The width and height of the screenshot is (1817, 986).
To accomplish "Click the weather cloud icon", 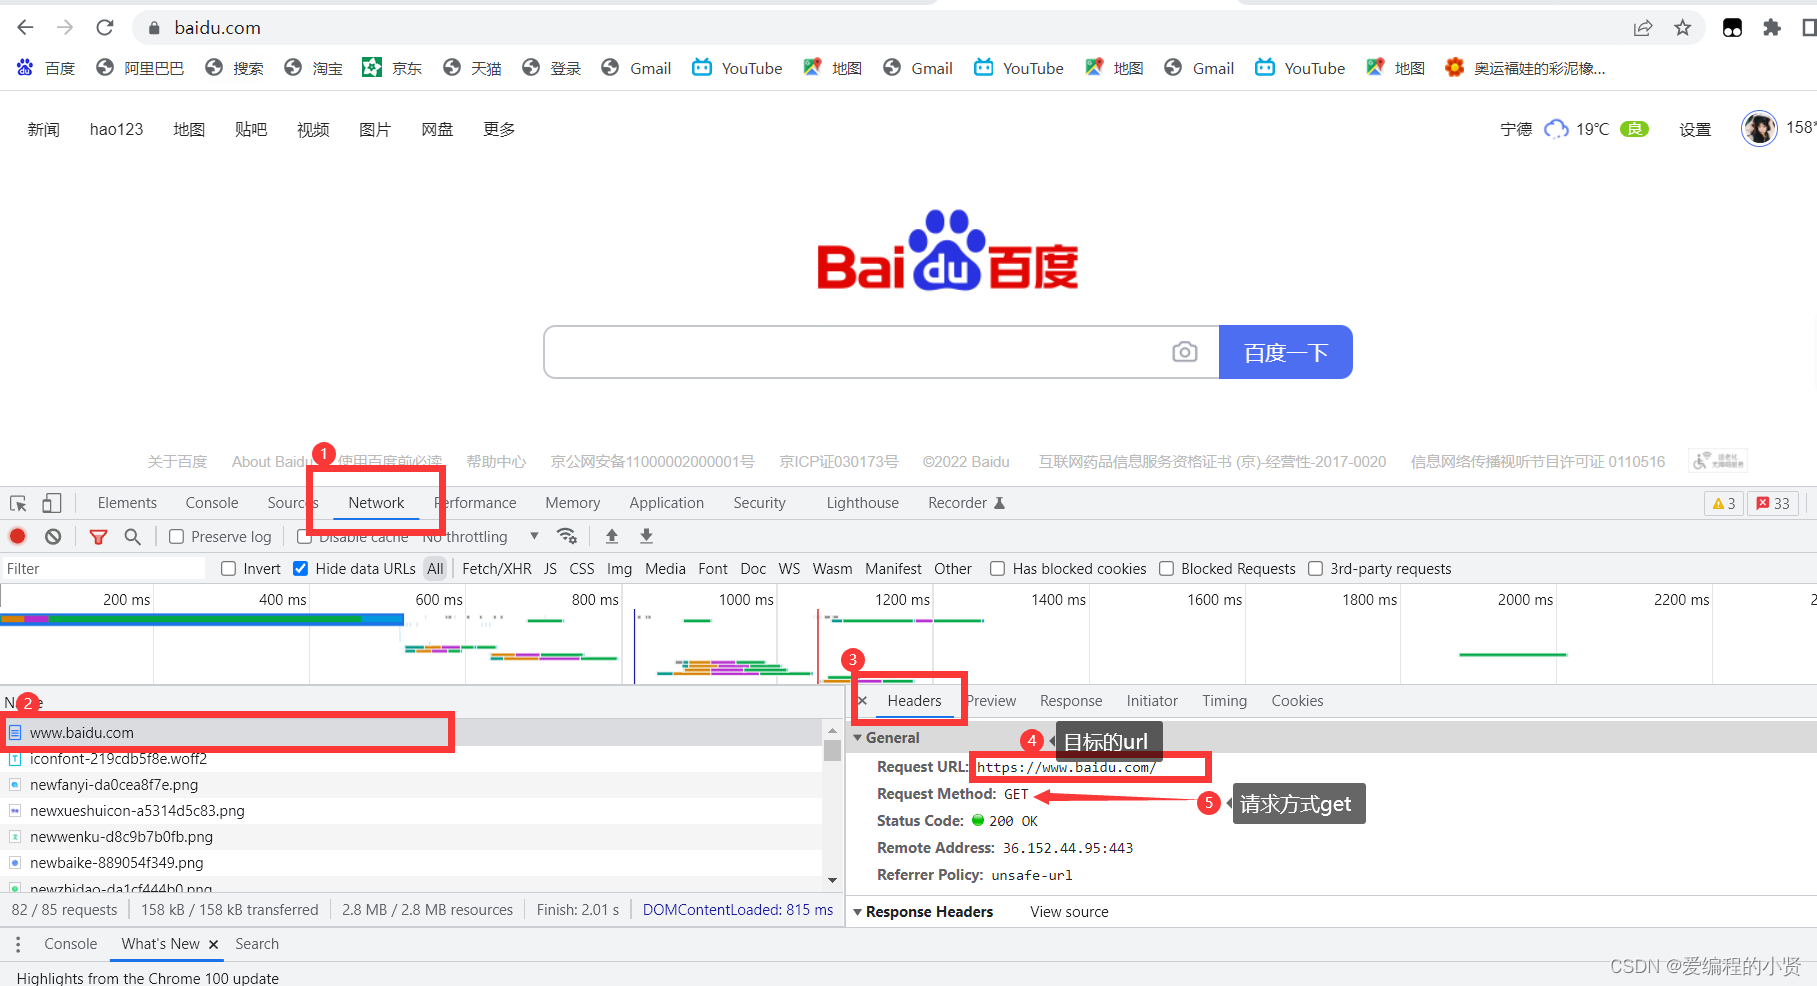I will point(1556,129).
